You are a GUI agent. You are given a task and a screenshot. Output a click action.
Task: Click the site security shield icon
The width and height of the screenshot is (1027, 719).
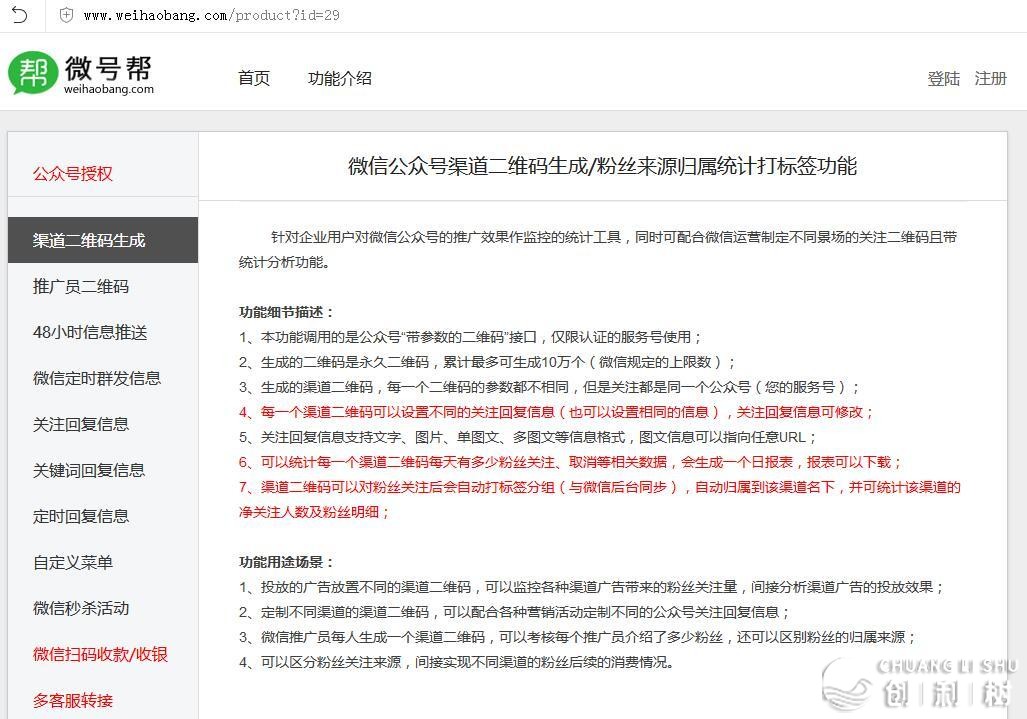point(66,15)
